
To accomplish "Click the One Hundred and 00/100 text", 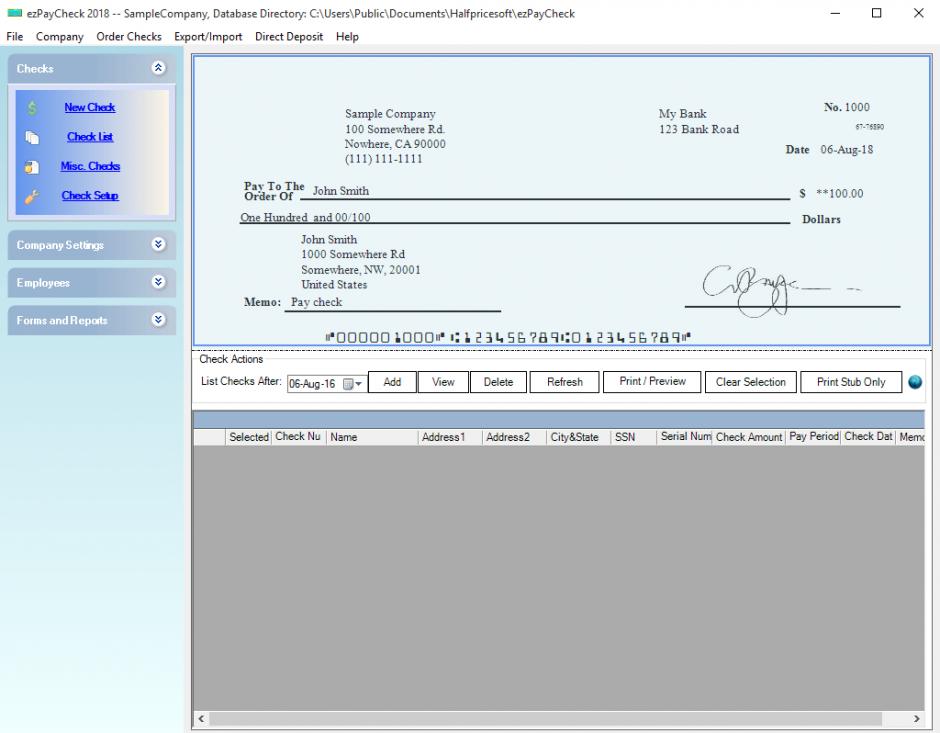I will click(305, 218).
